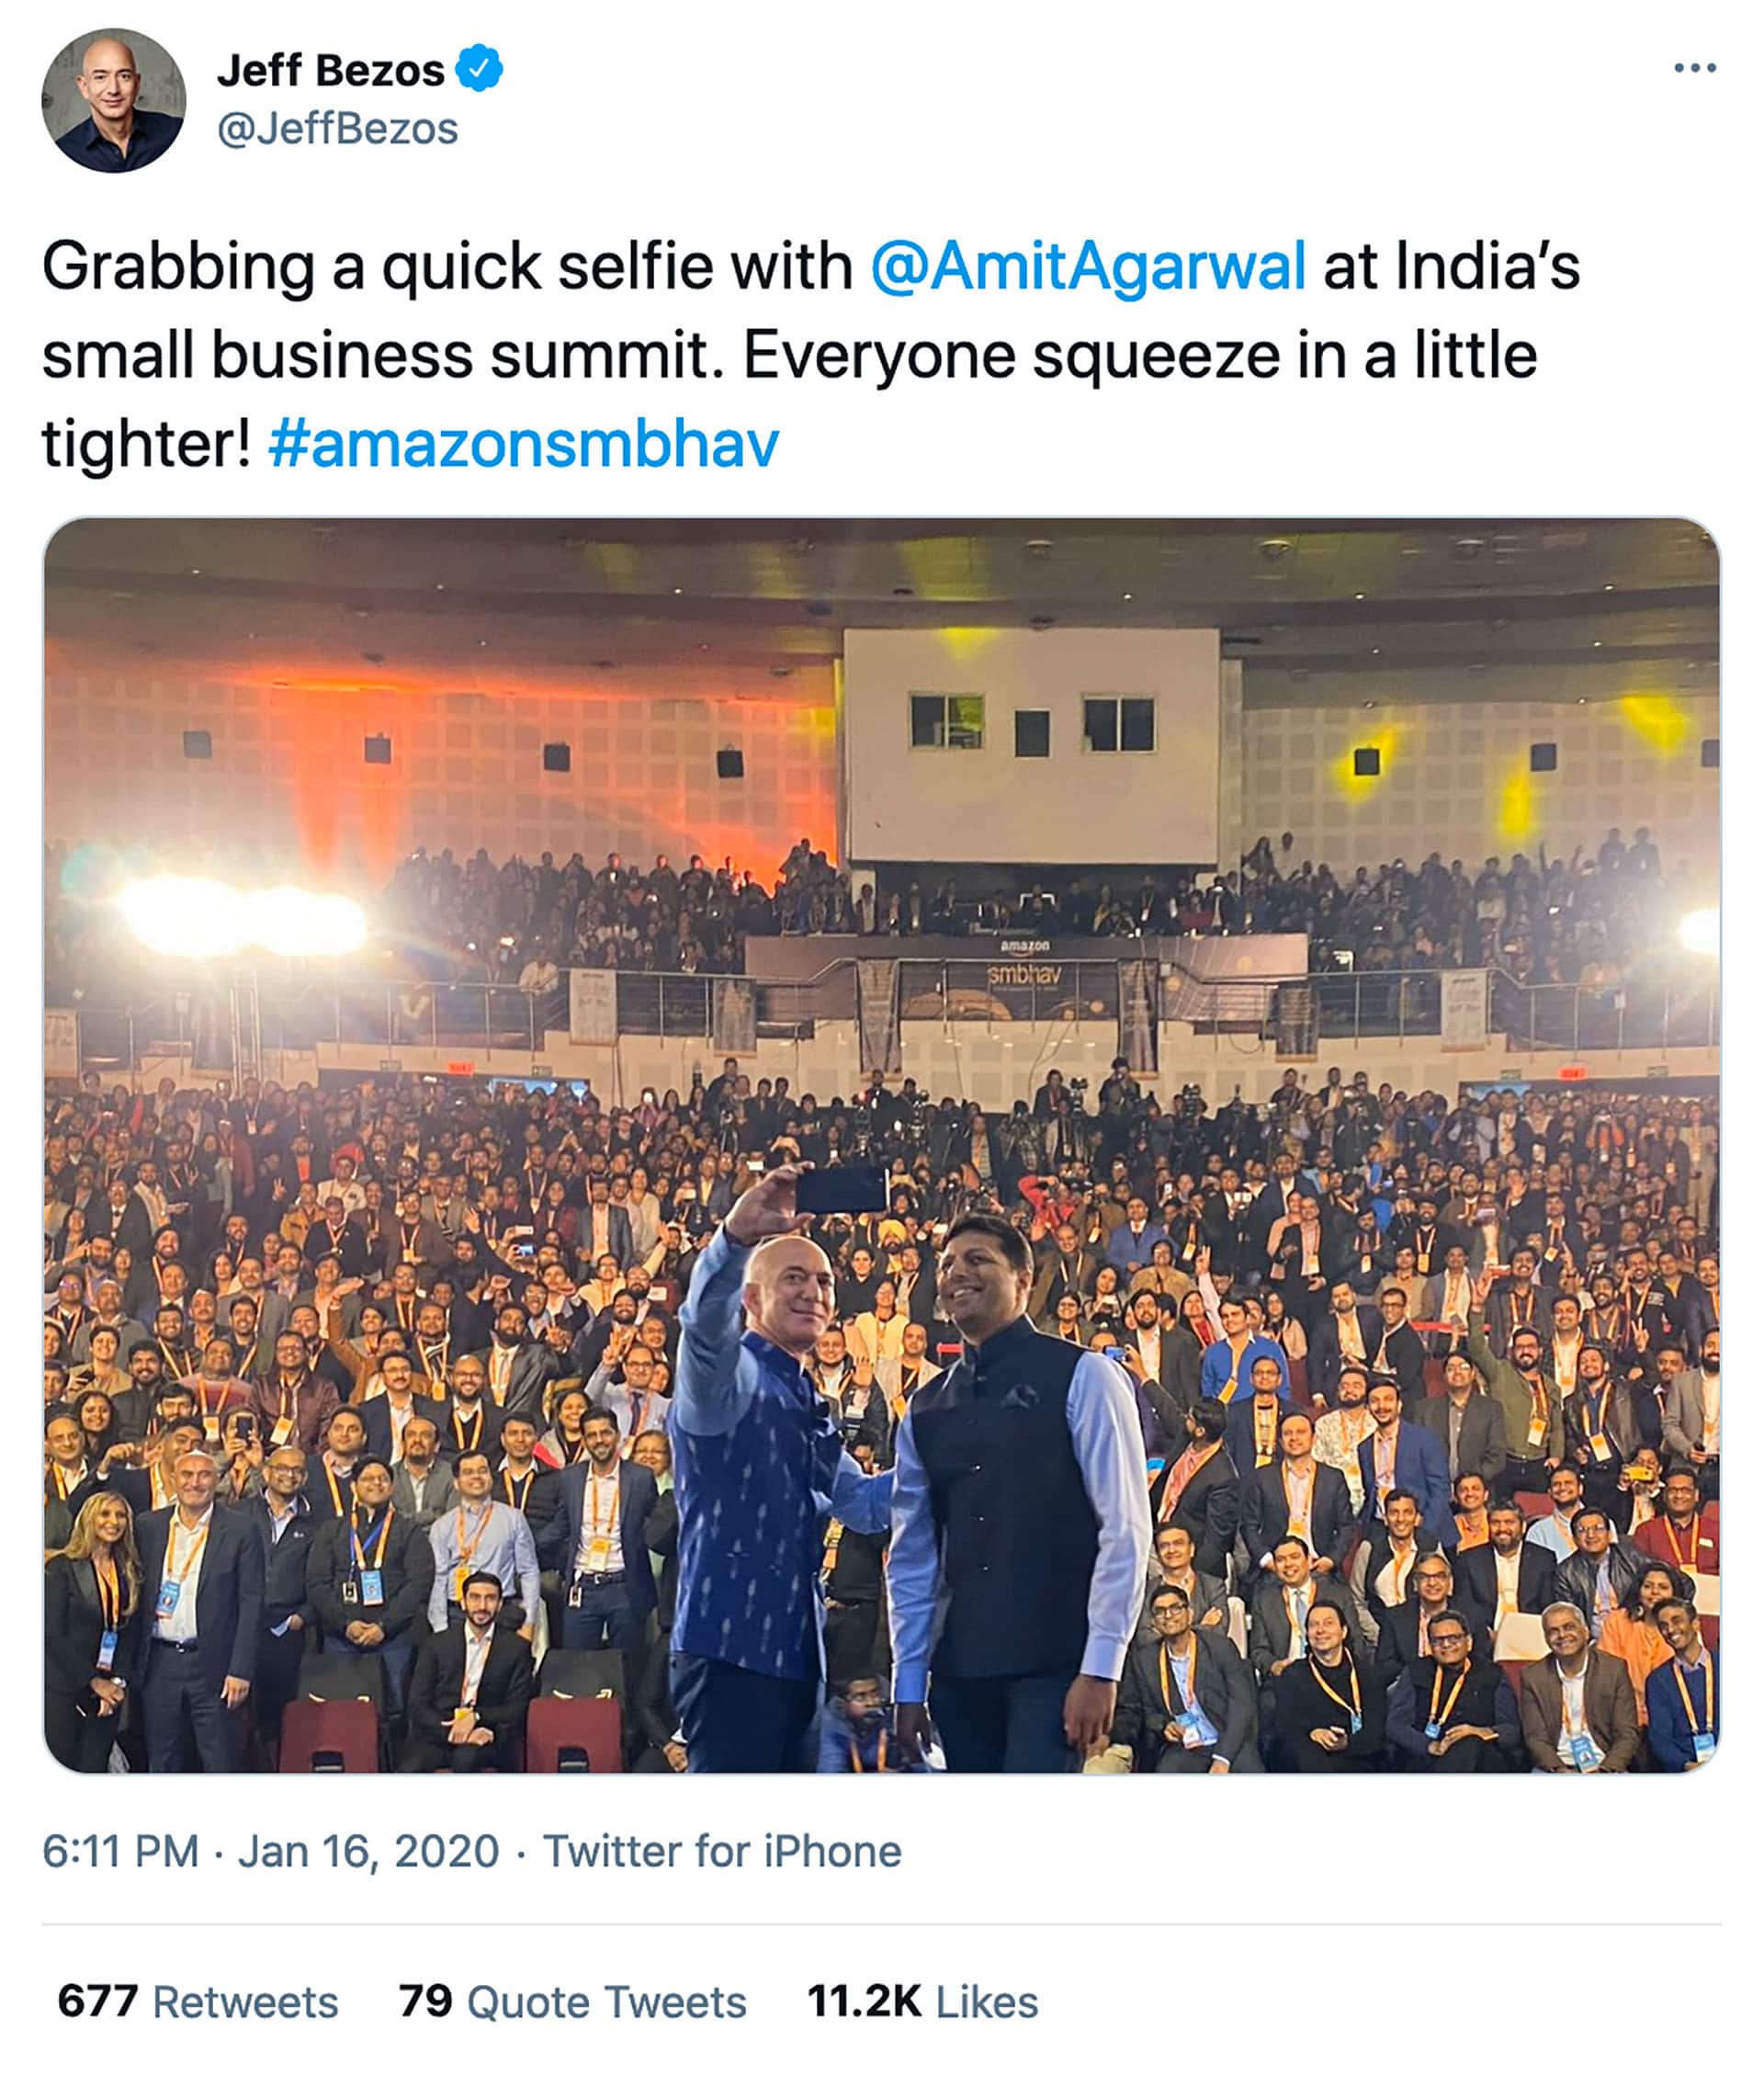The height and width of the screenshot is (2074, 1764).
Task: Click the Jan 16, 2020 date
Action: (x=368, y=1850)
